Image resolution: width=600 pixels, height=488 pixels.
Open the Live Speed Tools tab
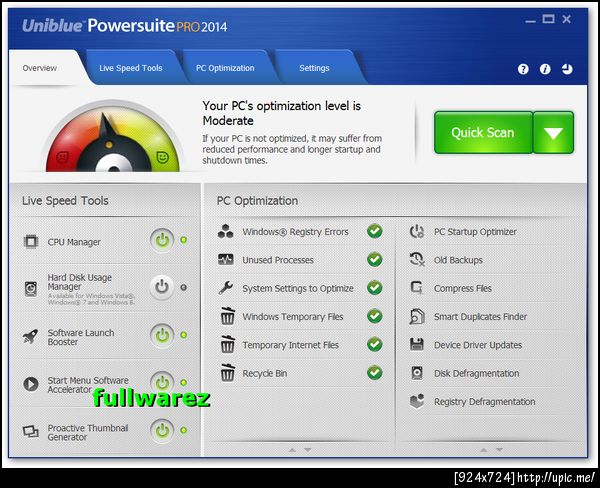pos(131,68)
